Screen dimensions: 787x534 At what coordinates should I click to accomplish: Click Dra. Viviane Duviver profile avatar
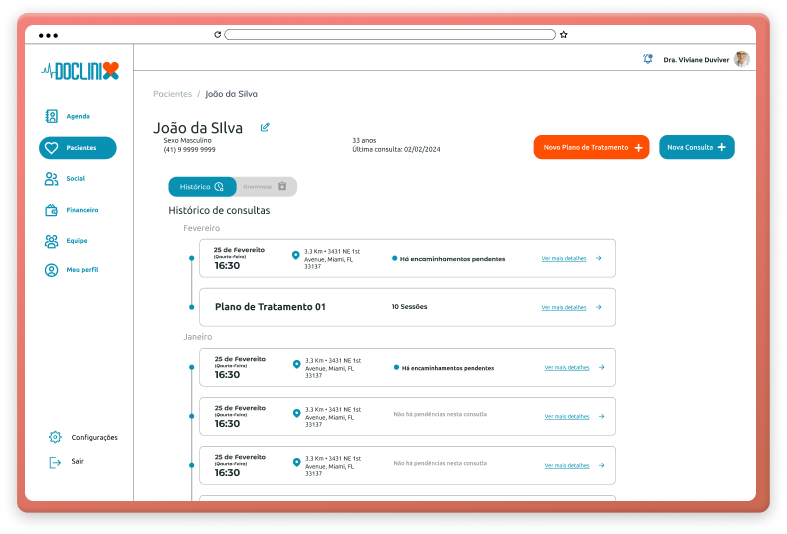pos(741,59)
